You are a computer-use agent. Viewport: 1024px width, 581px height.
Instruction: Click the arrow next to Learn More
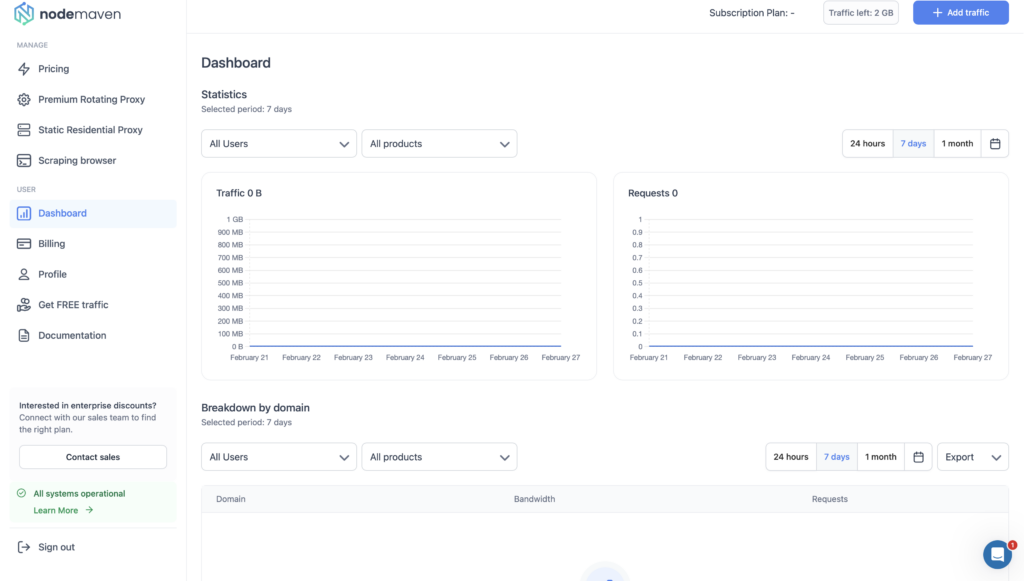[89, 510]
